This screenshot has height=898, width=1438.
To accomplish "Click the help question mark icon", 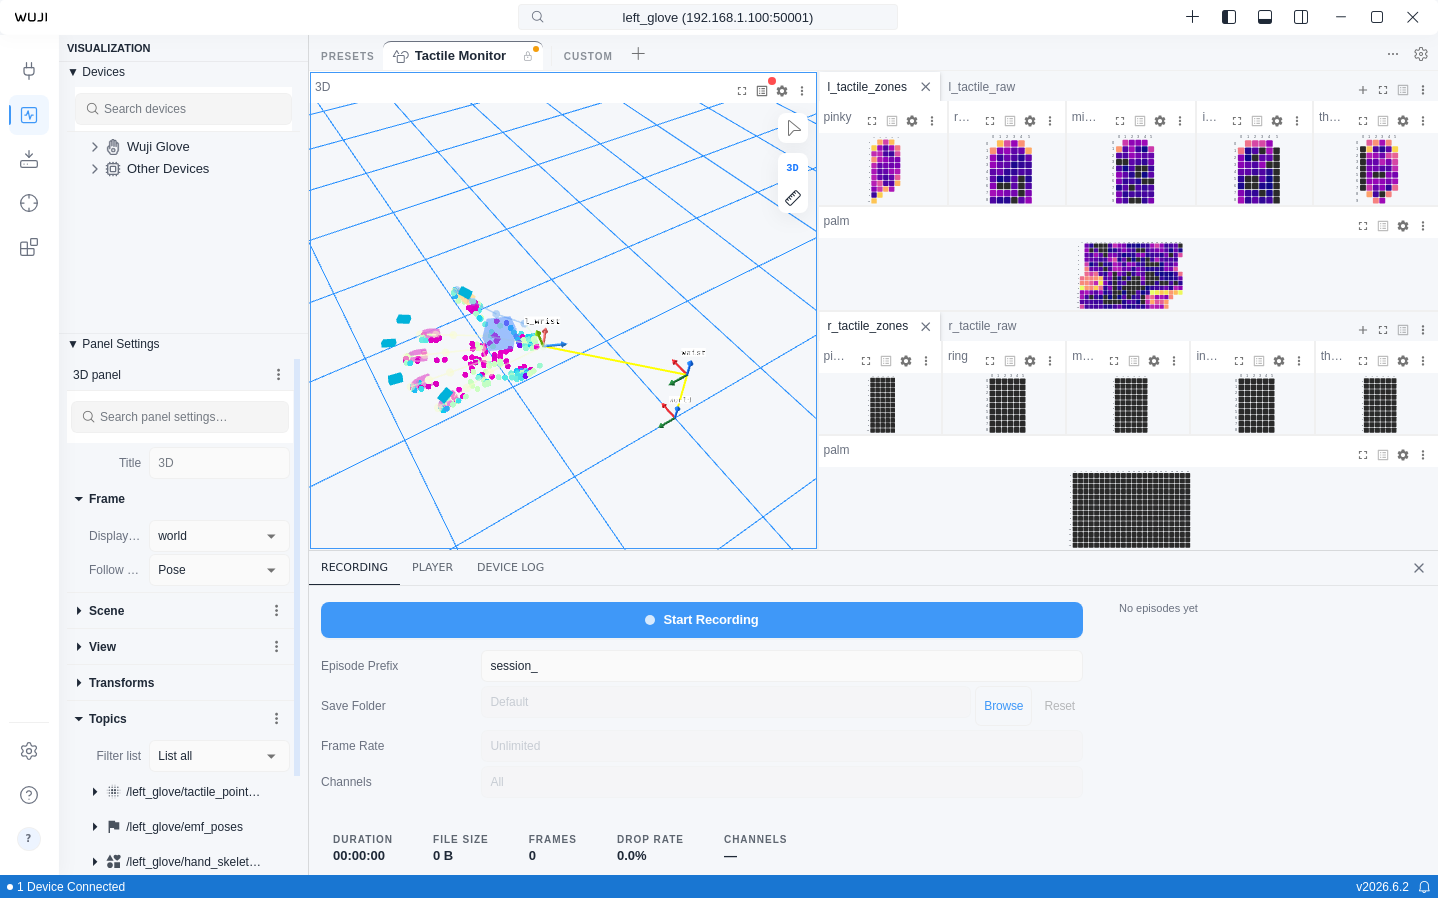I will (x=29, y=795).
